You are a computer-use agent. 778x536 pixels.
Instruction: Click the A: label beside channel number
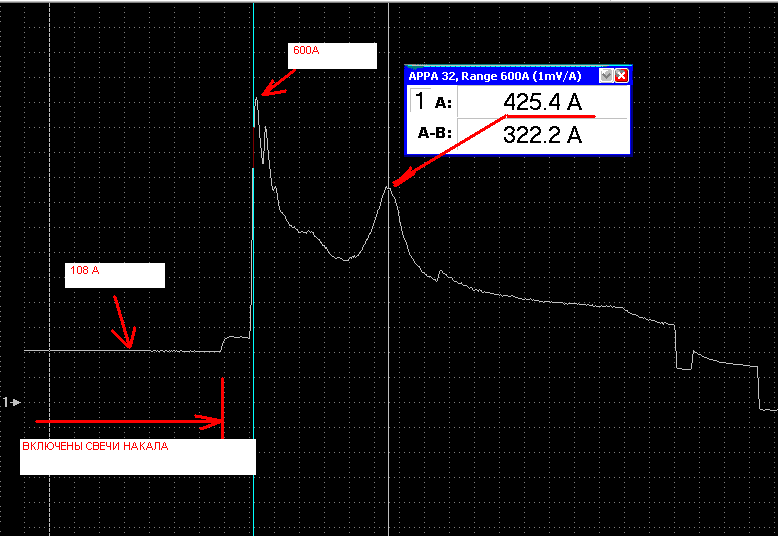(x=443, y=103)
